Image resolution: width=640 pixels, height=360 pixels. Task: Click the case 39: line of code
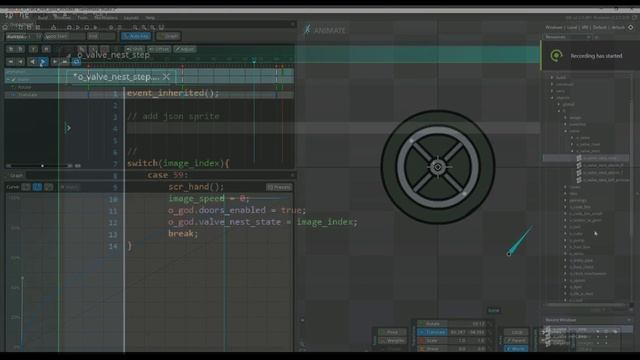point(168,175)
